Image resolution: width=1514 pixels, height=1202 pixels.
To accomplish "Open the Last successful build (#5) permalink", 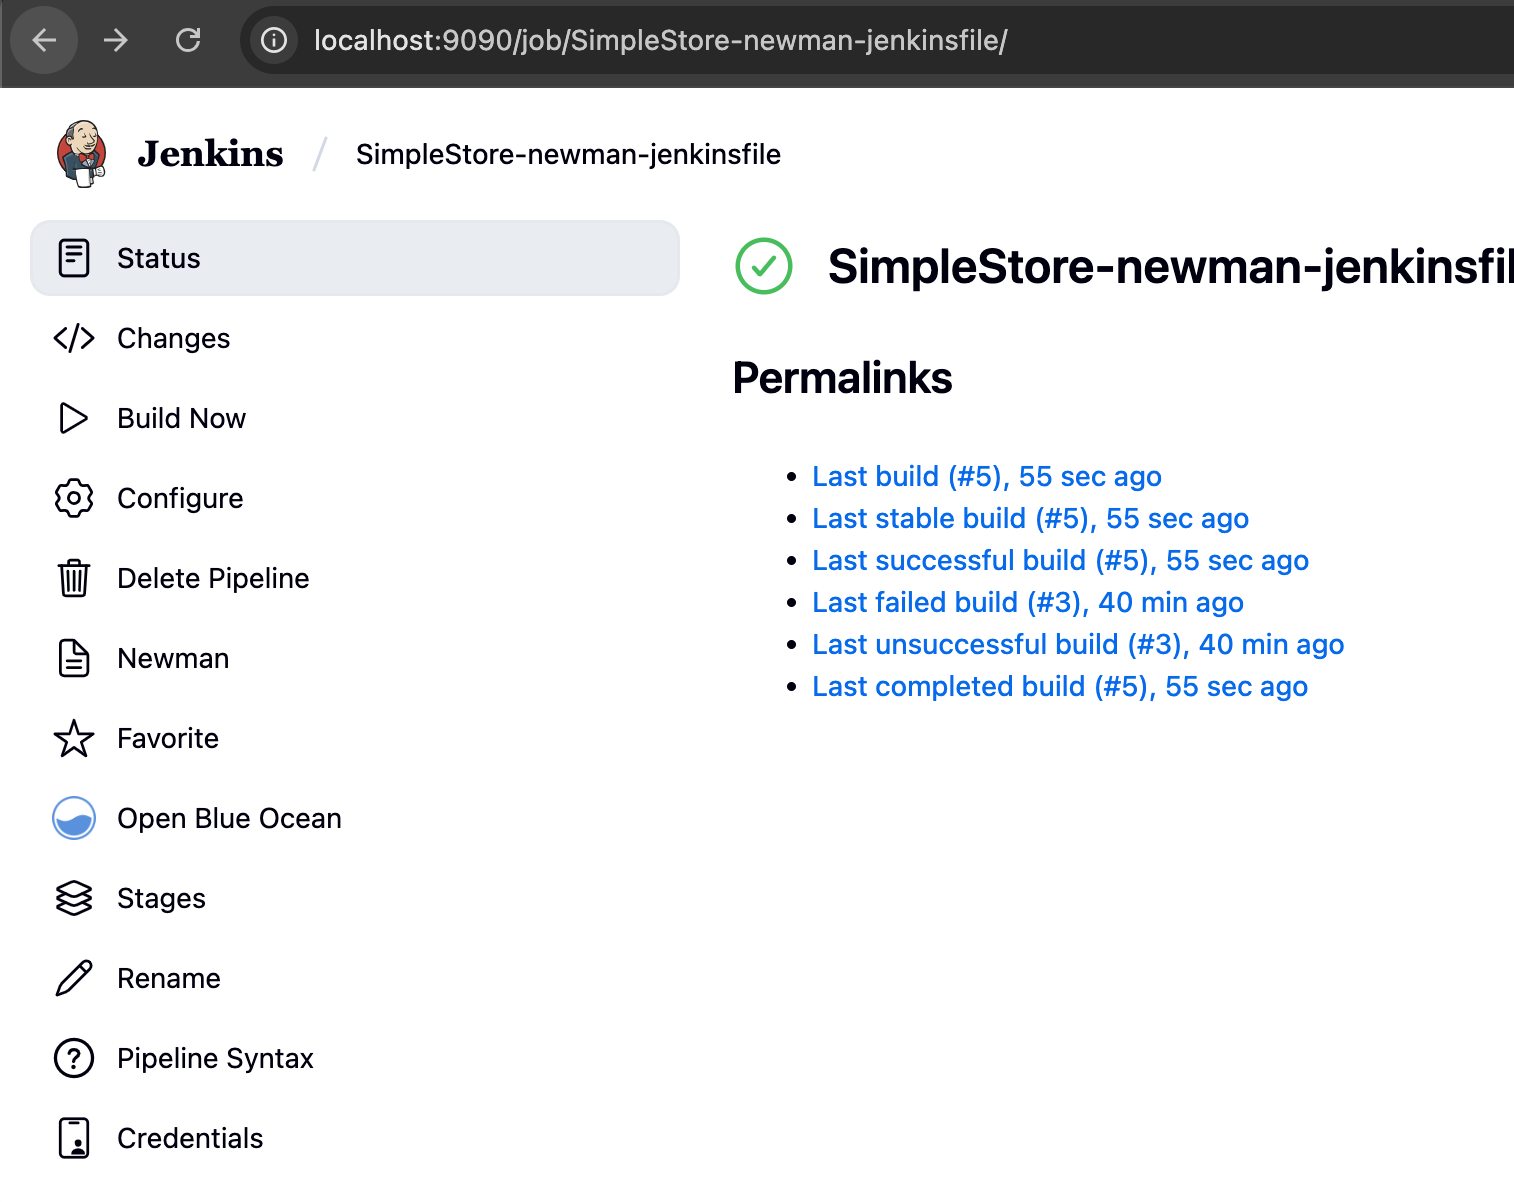I will coord(1060,560).
